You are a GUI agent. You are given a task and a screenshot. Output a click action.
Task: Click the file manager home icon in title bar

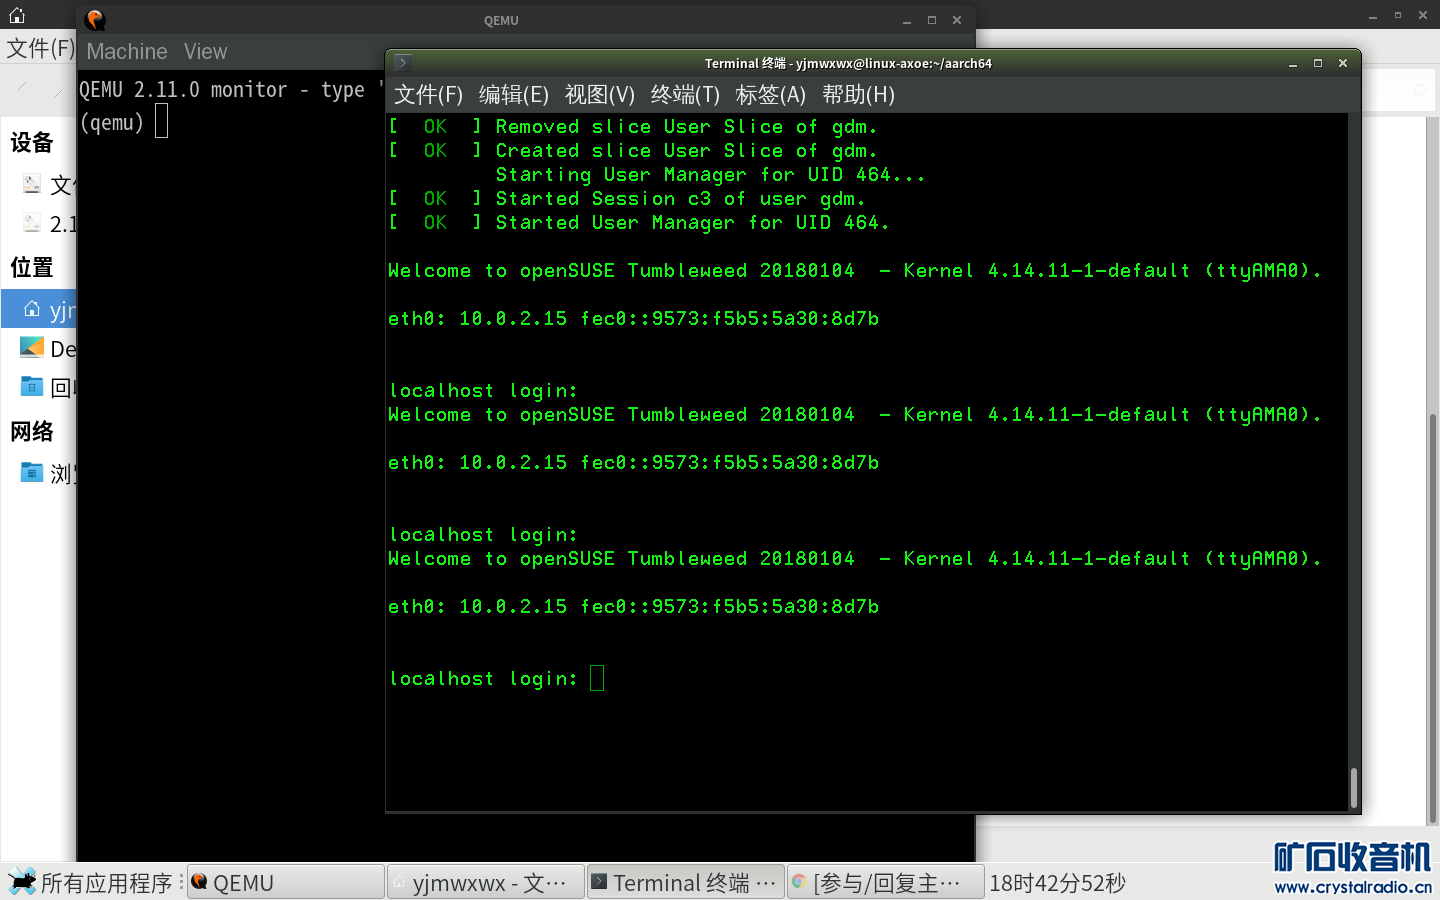[x=17, y=15]
